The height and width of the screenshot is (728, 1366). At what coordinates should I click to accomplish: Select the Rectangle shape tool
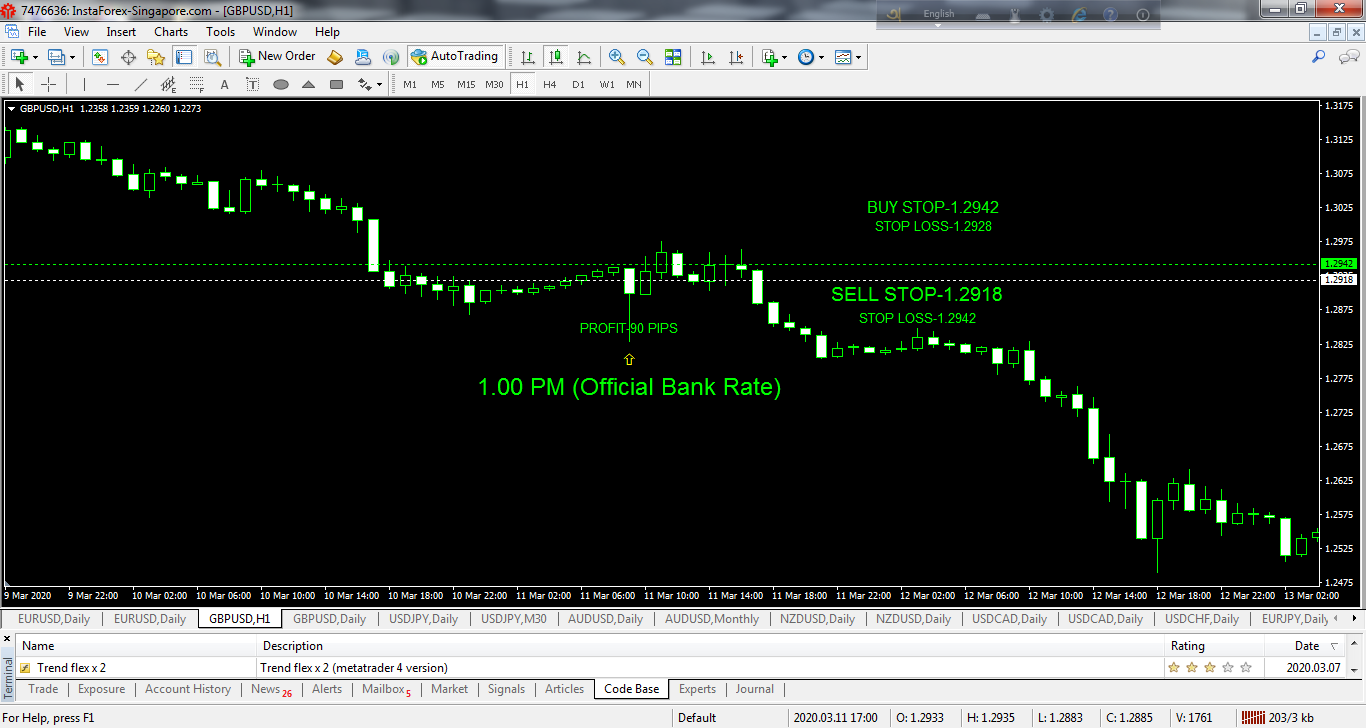pyautogui.click(x=337, y=84)
